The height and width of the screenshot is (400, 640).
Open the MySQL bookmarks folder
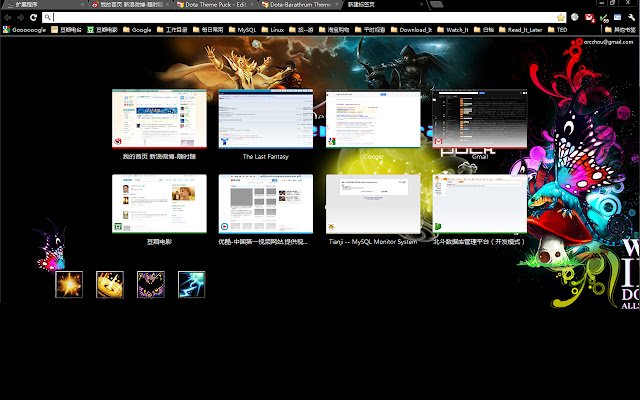tap(242, 30)
